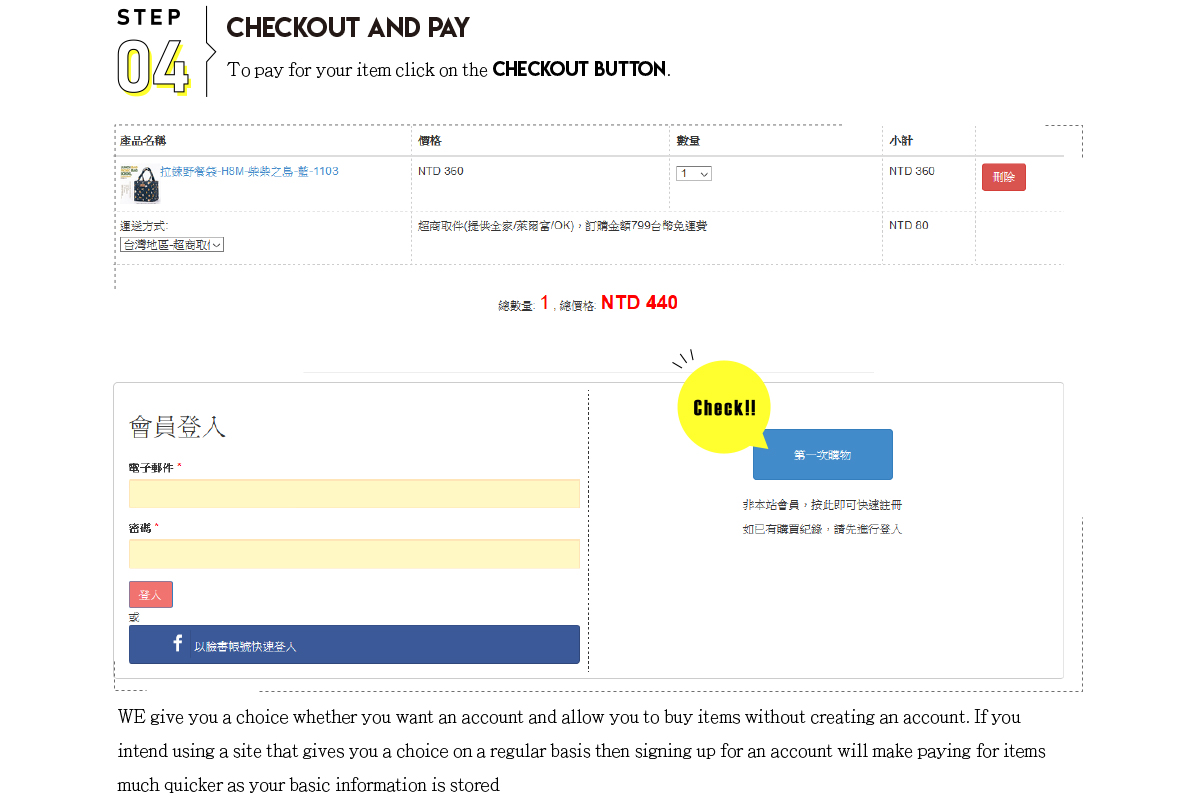Click the yellow Check!! speech bubble
Viewport: 1200px width, 802px height.
(x=724, y=407)
